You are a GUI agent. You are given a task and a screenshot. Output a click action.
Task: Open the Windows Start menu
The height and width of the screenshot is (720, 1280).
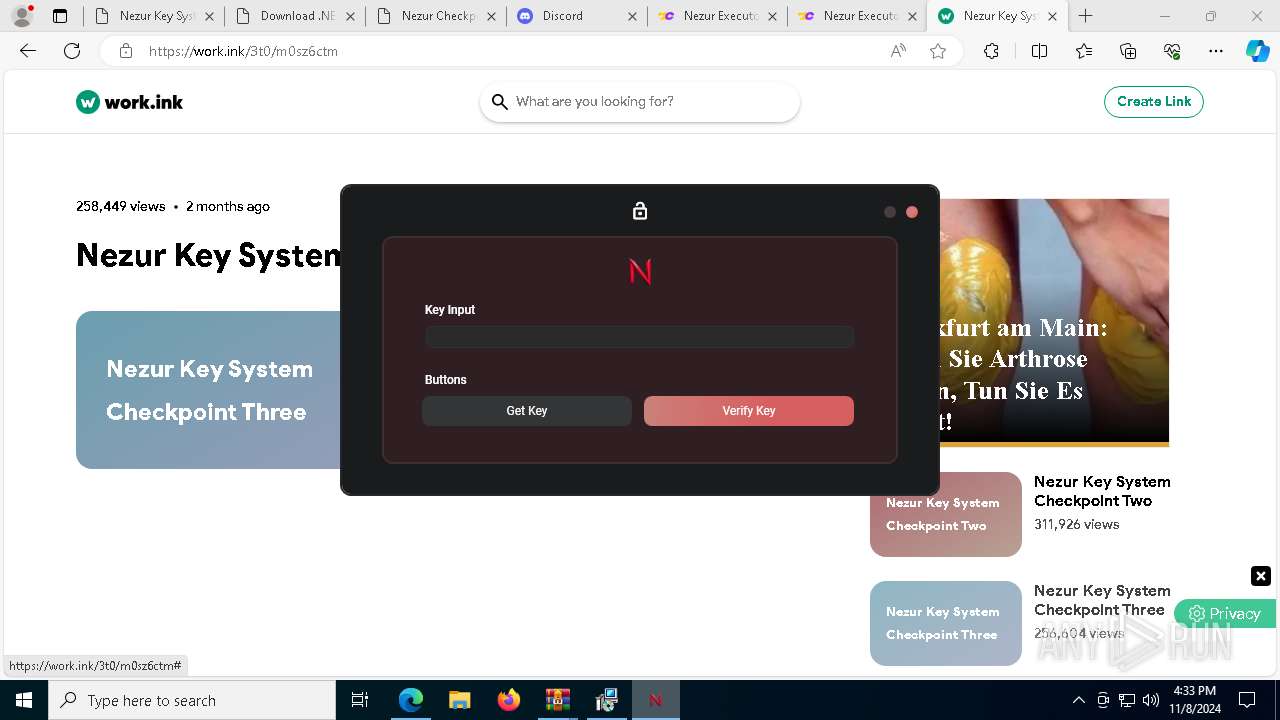click(x=24, y=700)
